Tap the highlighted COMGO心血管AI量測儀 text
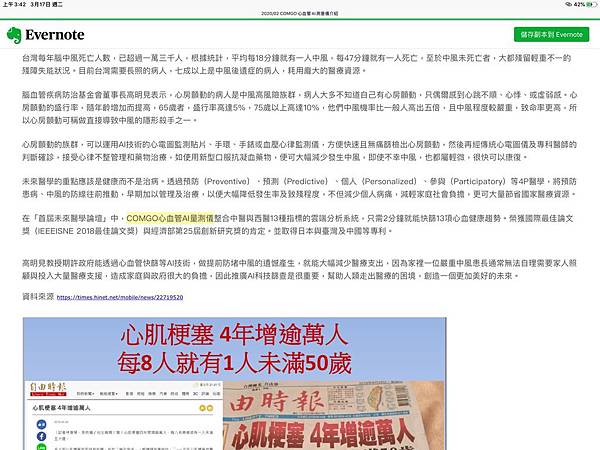The width and height of the screenshot is (600, 450). [x=170, y=218]
